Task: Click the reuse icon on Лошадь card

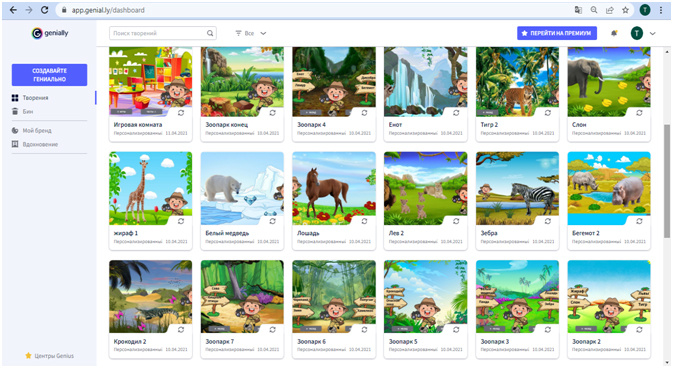Action: click(x=364, y=221)
